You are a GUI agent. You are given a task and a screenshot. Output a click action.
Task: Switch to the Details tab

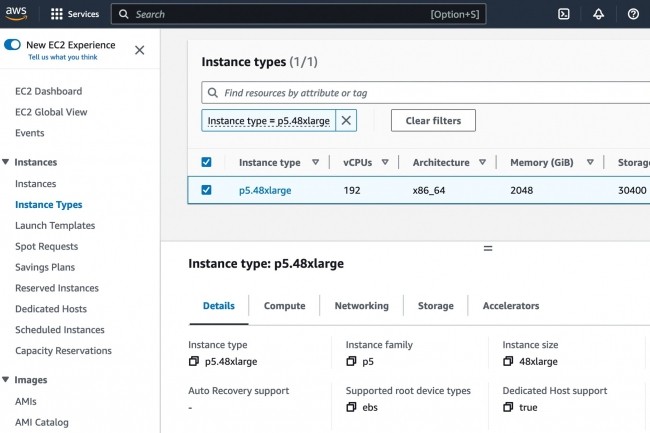point(219,306)
